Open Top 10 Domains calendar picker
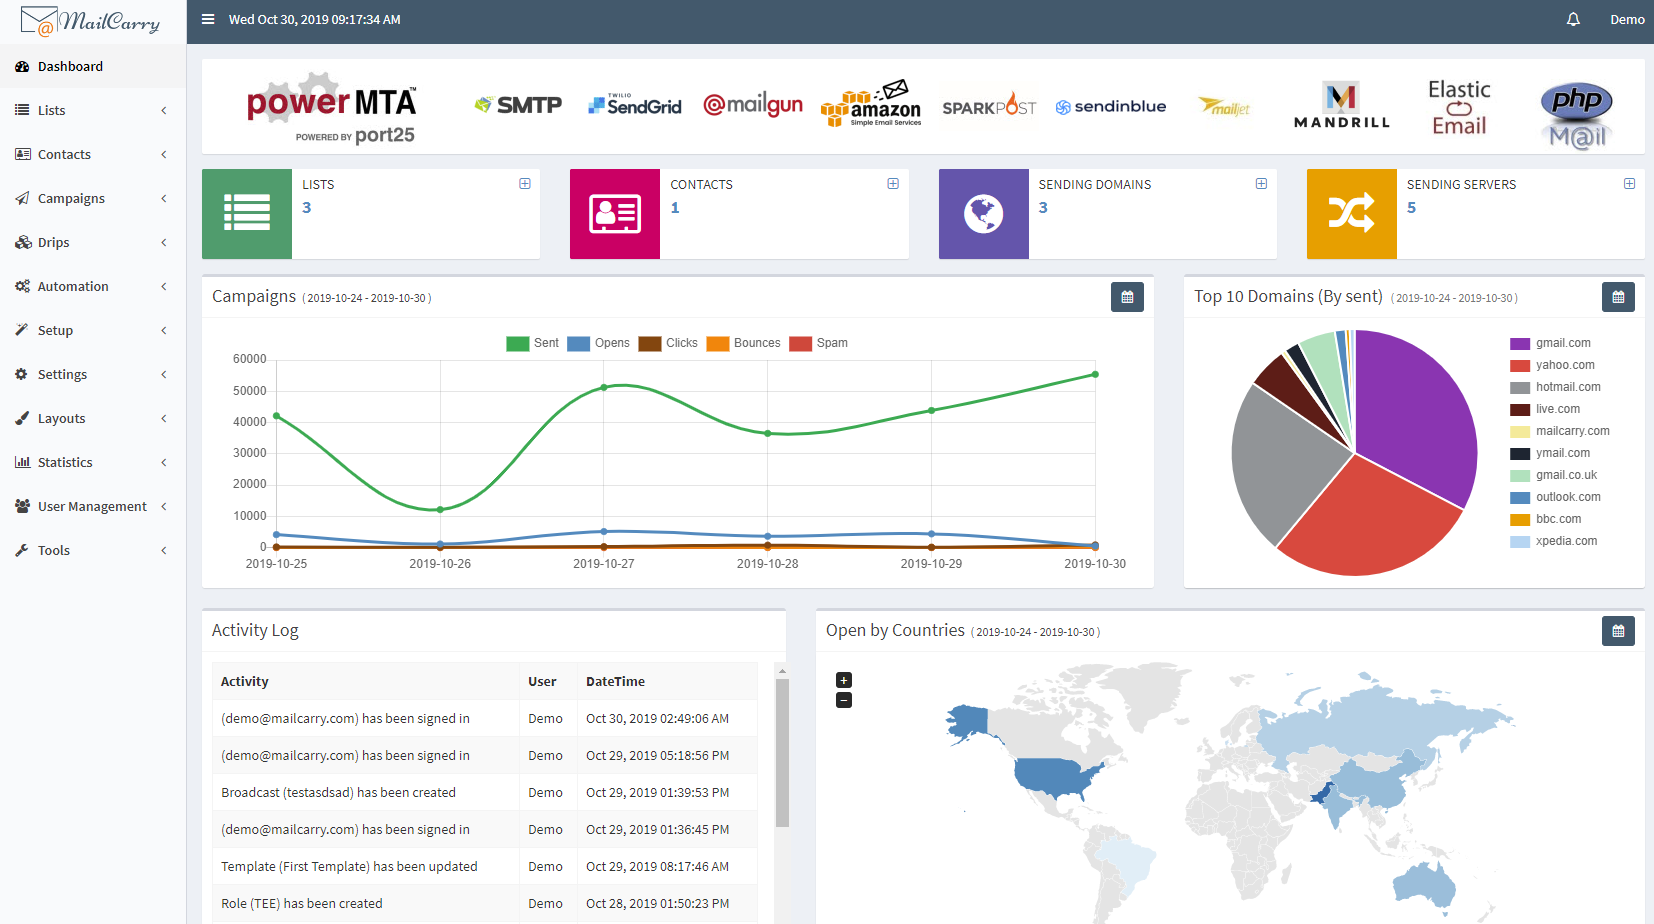 tap(1618, 297)
